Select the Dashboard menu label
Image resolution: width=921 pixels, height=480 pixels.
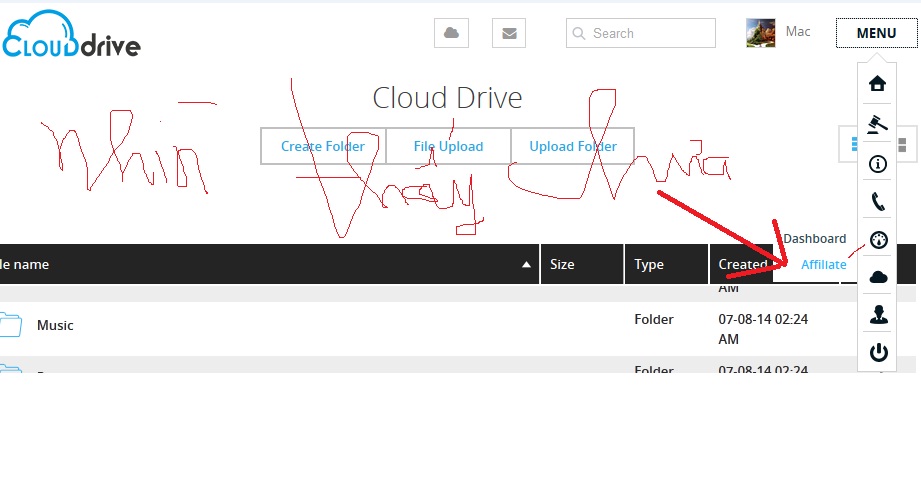(815, 239)
